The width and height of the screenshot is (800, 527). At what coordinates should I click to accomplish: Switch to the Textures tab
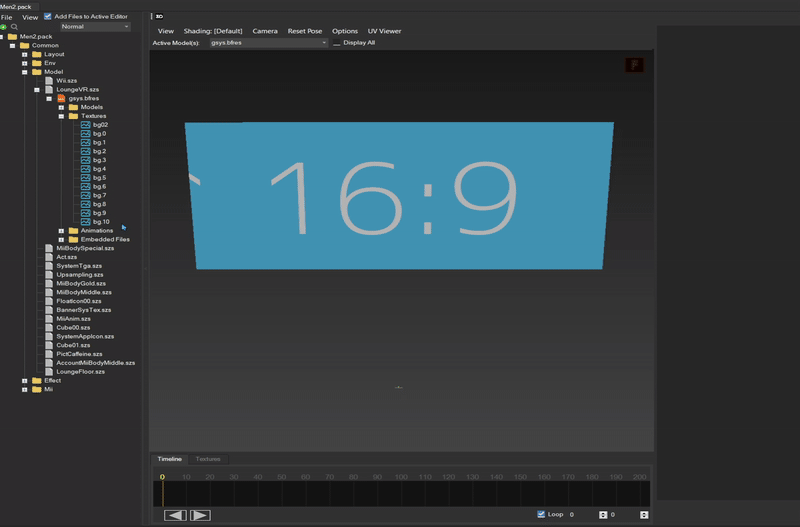208,459
